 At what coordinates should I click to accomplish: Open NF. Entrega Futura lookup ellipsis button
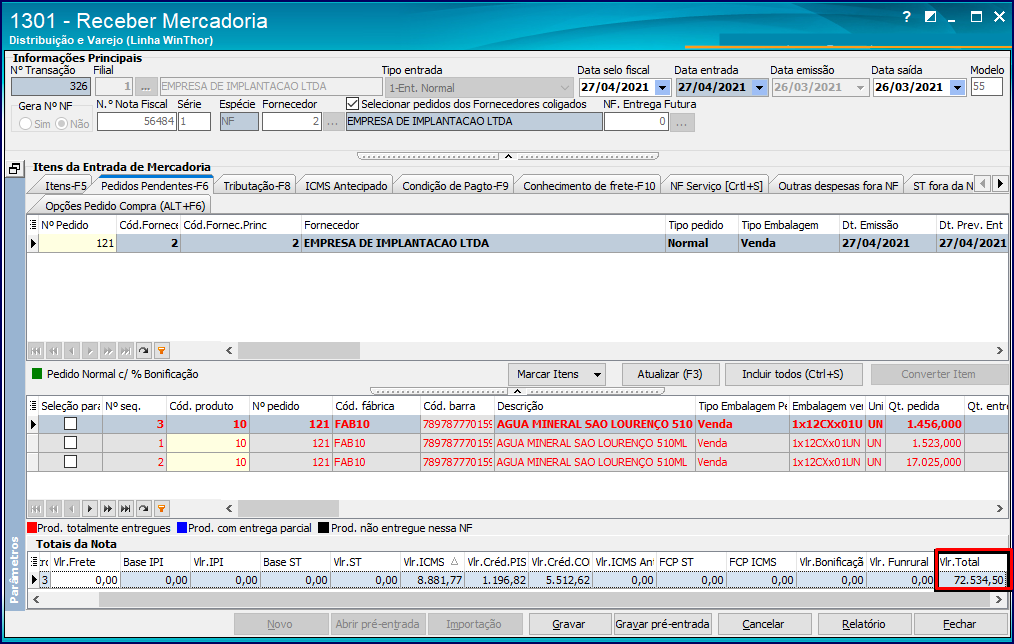682,122
